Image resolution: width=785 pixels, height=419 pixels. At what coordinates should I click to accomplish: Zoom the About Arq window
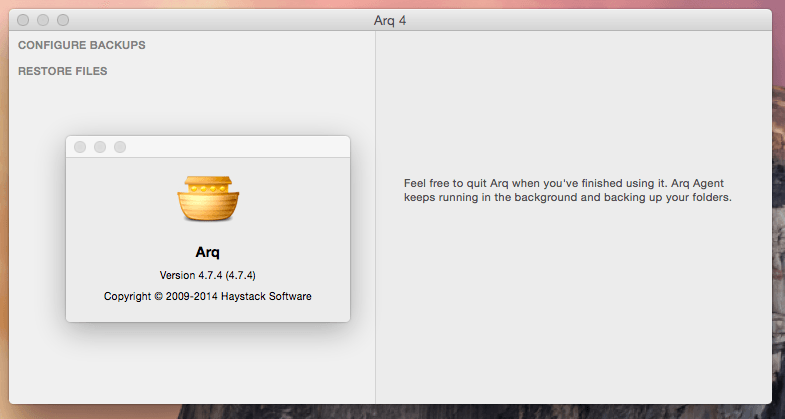120,147
